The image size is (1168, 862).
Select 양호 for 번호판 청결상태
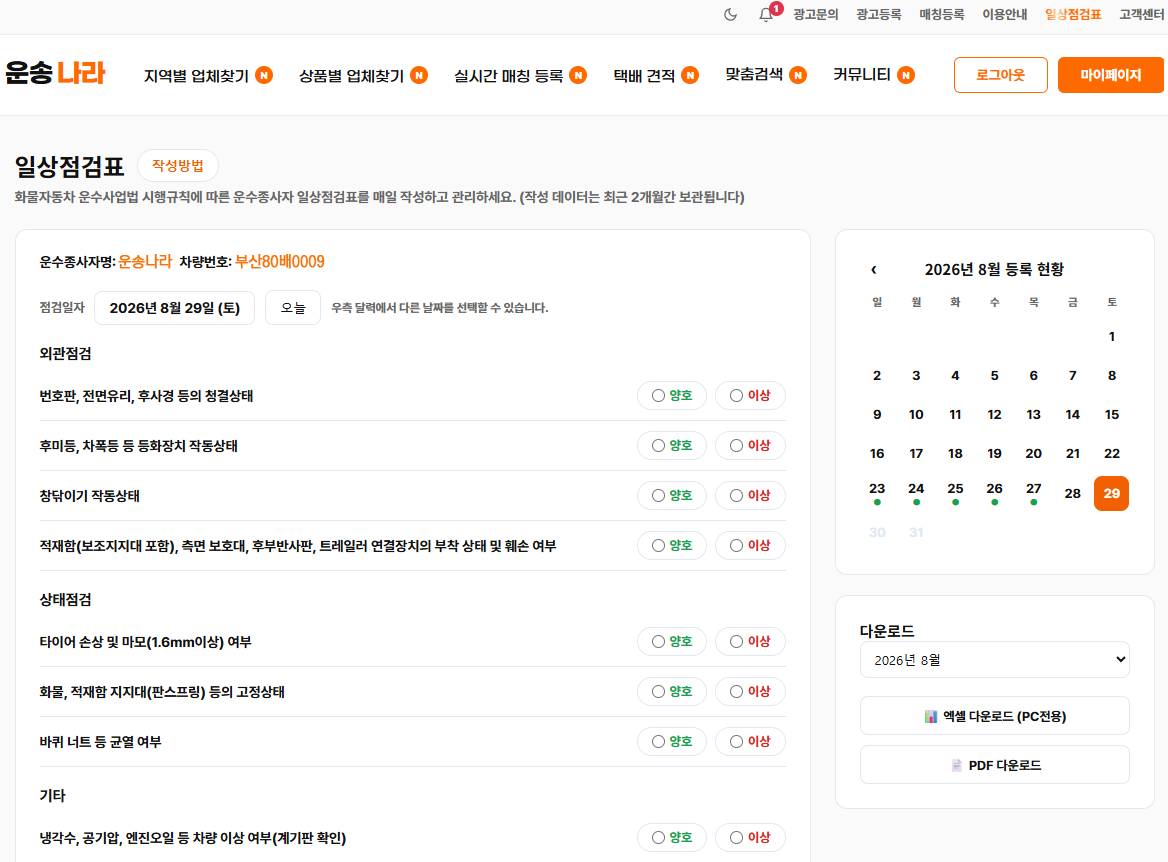pyautogui.click(x=672, y=396)
